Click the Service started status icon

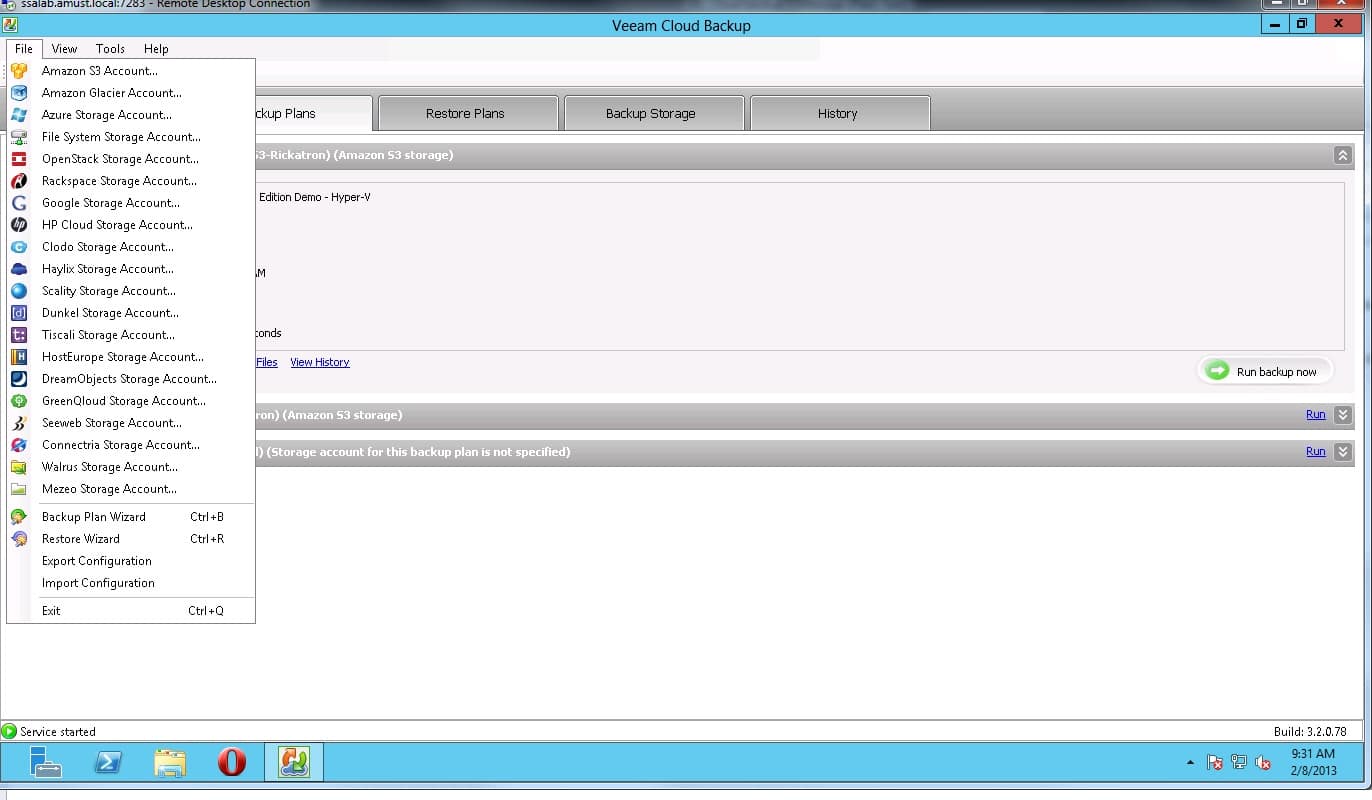tap(9, 731)
